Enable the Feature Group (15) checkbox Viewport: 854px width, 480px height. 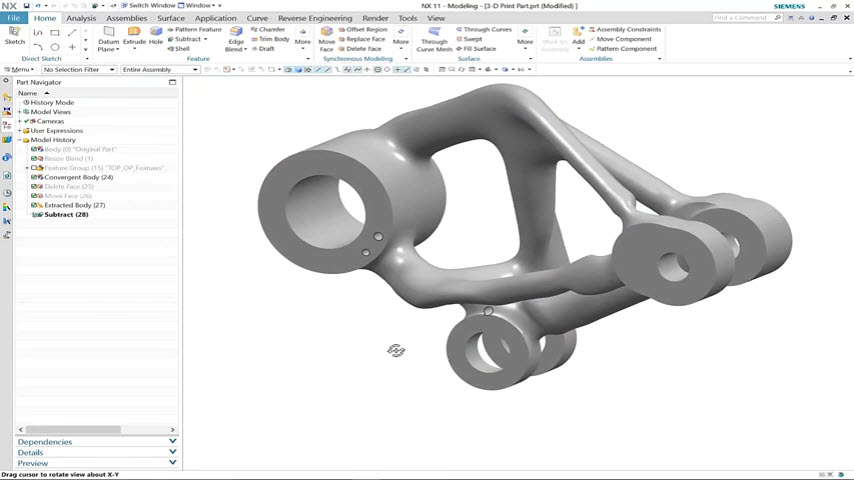(x=34, y=168)
